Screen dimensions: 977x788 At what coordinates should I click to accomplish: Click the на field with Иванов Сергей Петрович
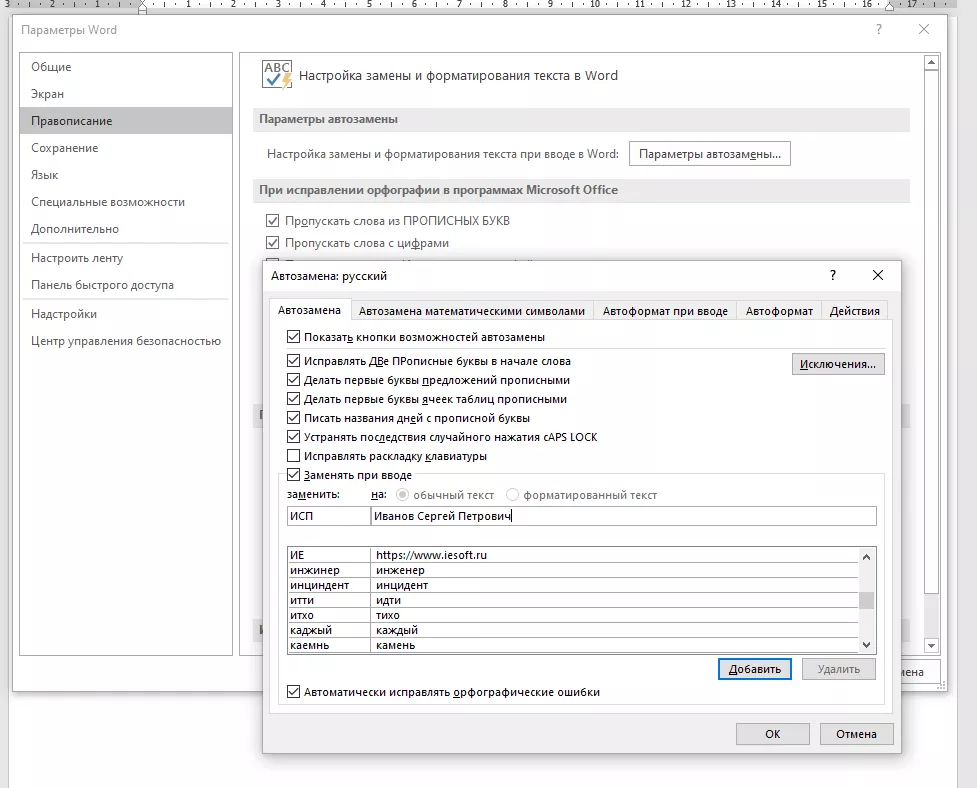coord(623,516)
